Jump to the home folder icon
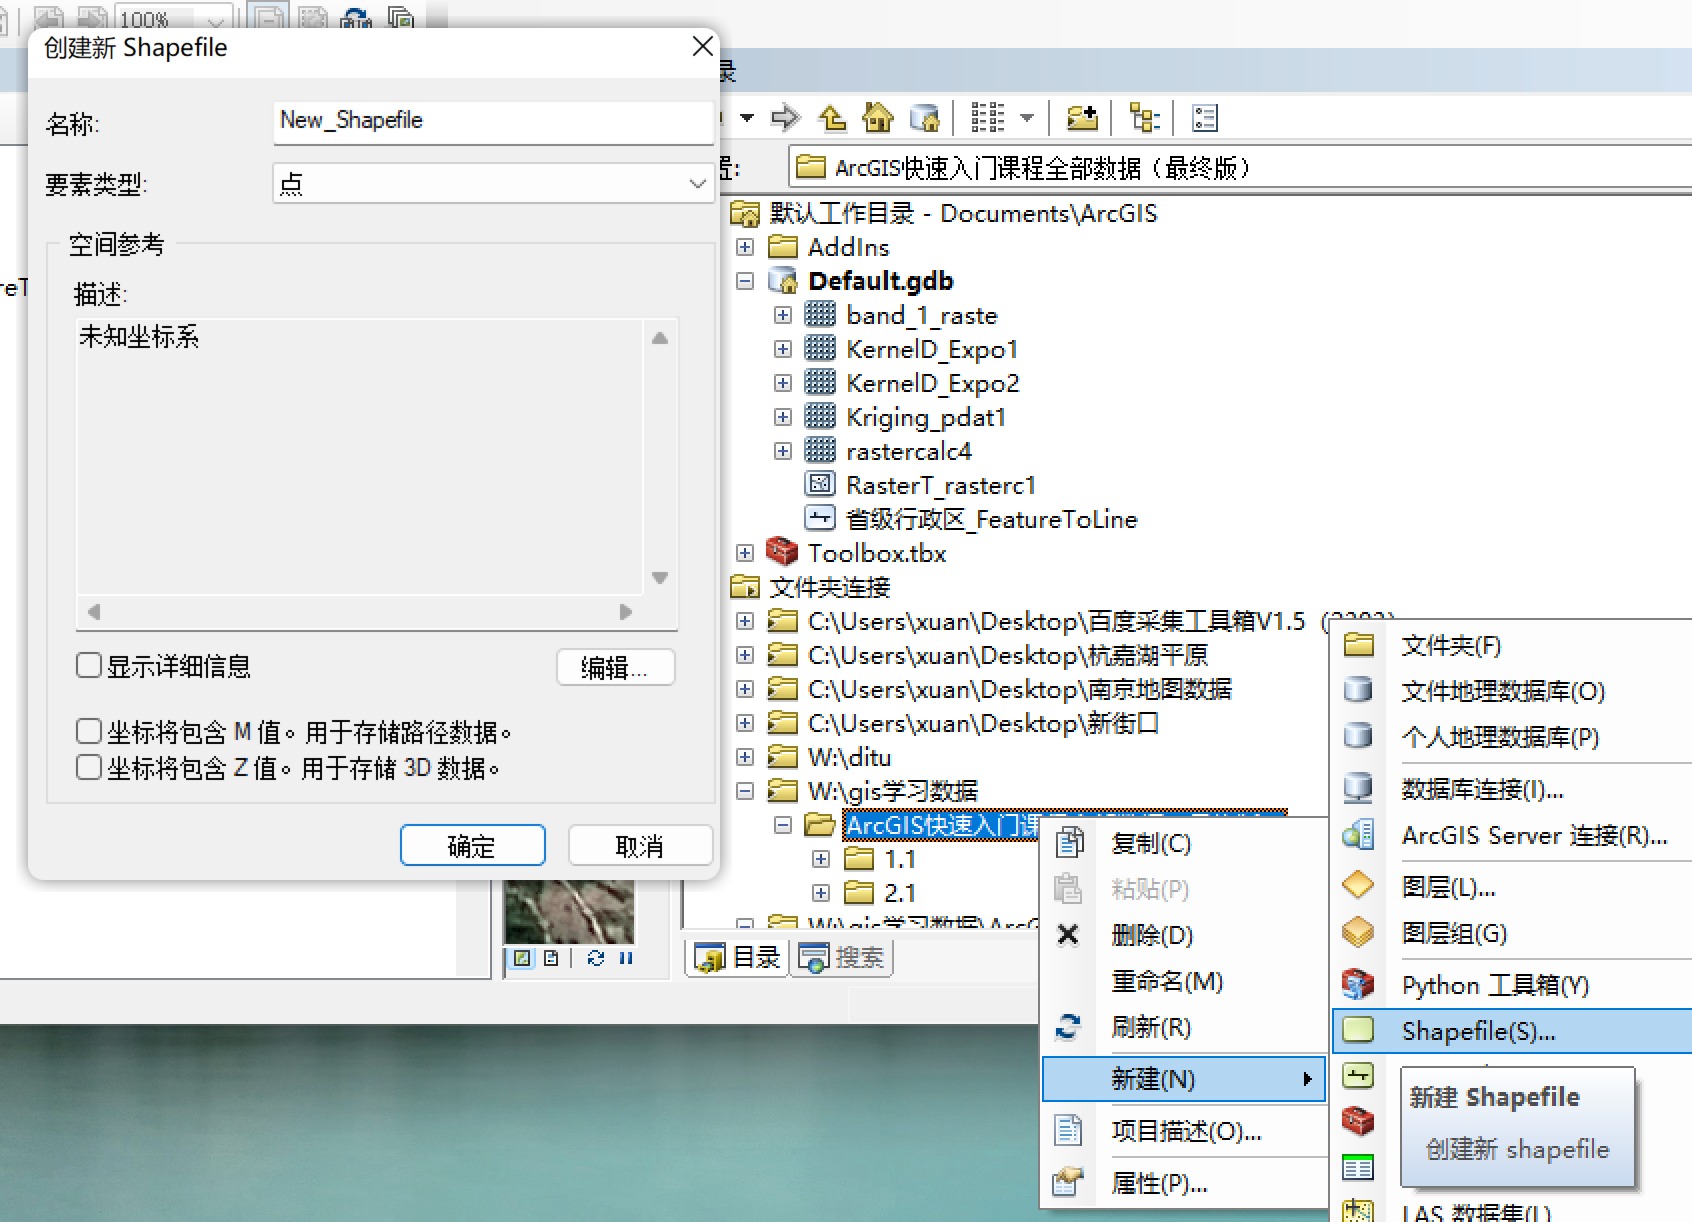The height and width of the screenshot is (1222, 1692). [878, 118]
